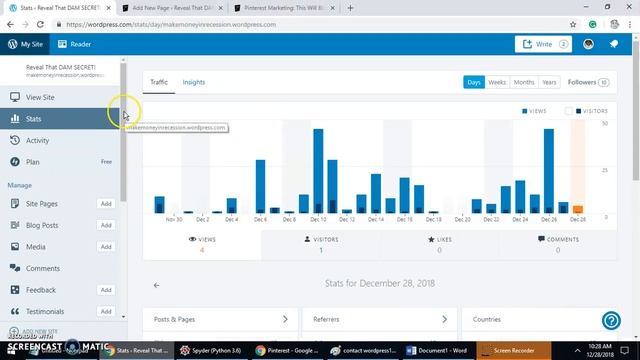
Task: Click the browser Back button
Action: pos(10,24)
